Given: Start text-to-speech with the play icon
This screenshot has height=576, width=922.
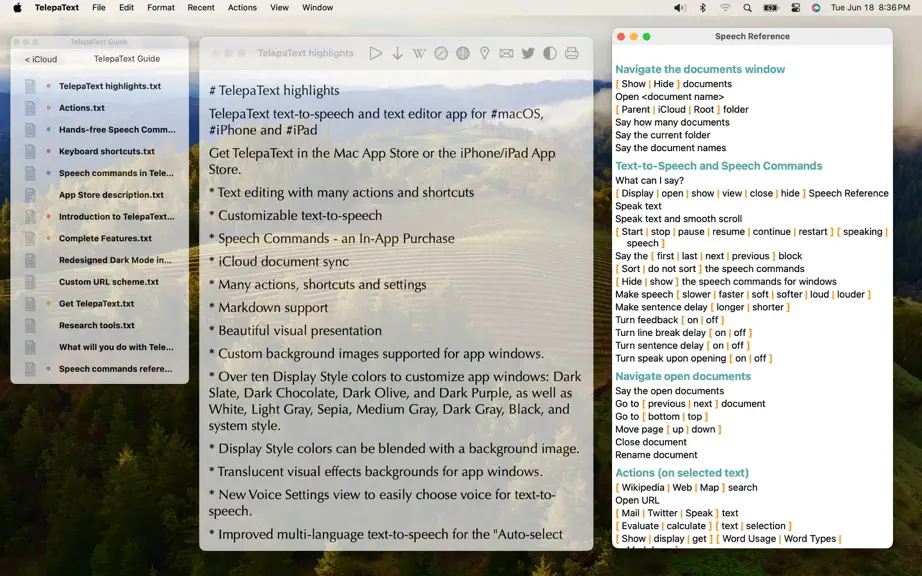Looking at the screenshot, I should click(x=376, y=53).
